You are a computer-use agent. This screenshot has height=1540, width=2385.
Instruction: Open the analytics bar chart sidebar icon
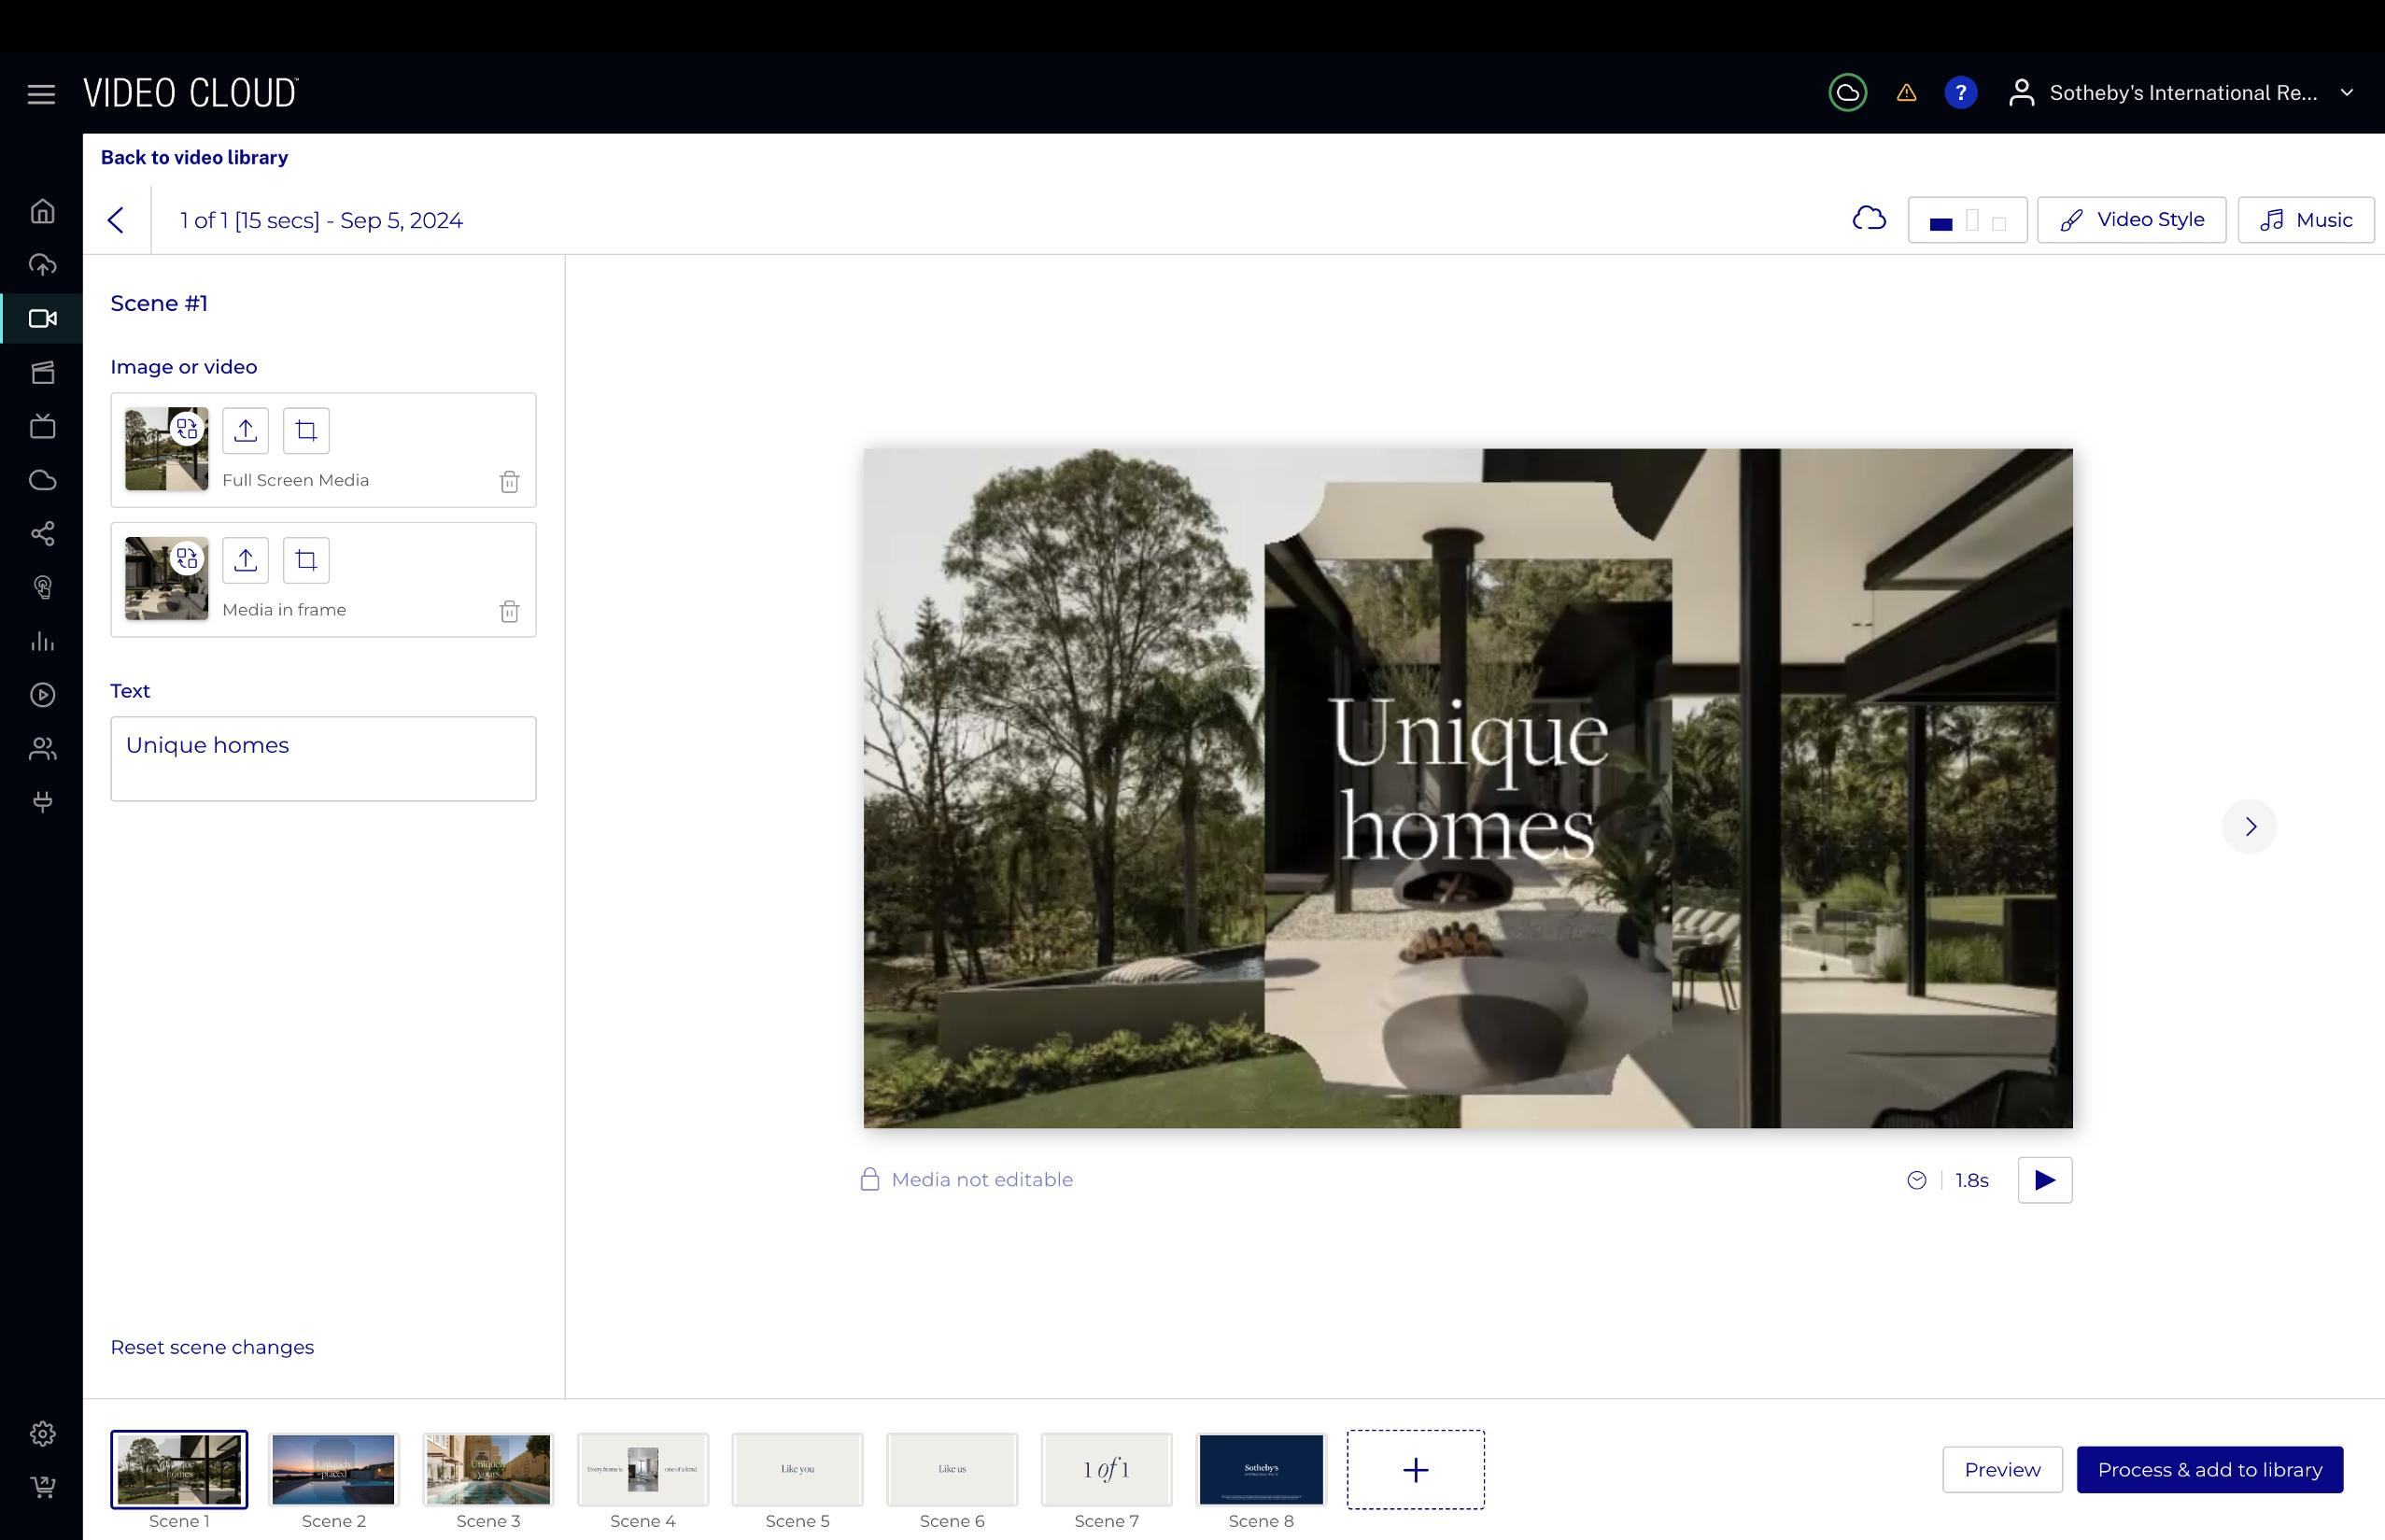pos(42,641)
